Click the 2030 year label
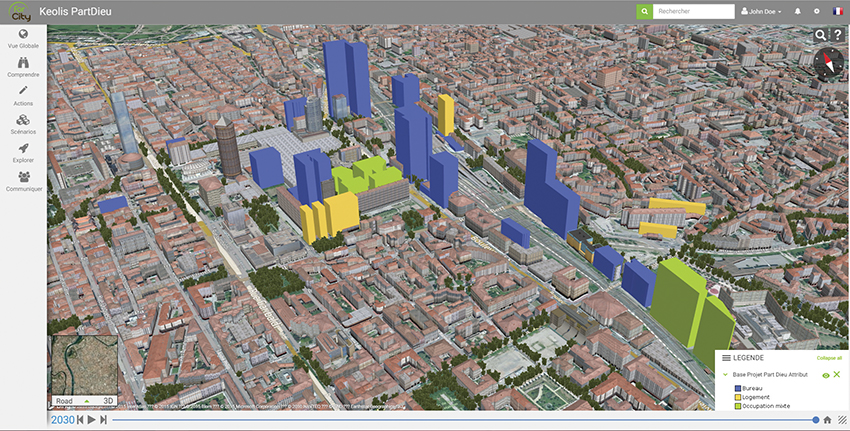 (62, 420)
